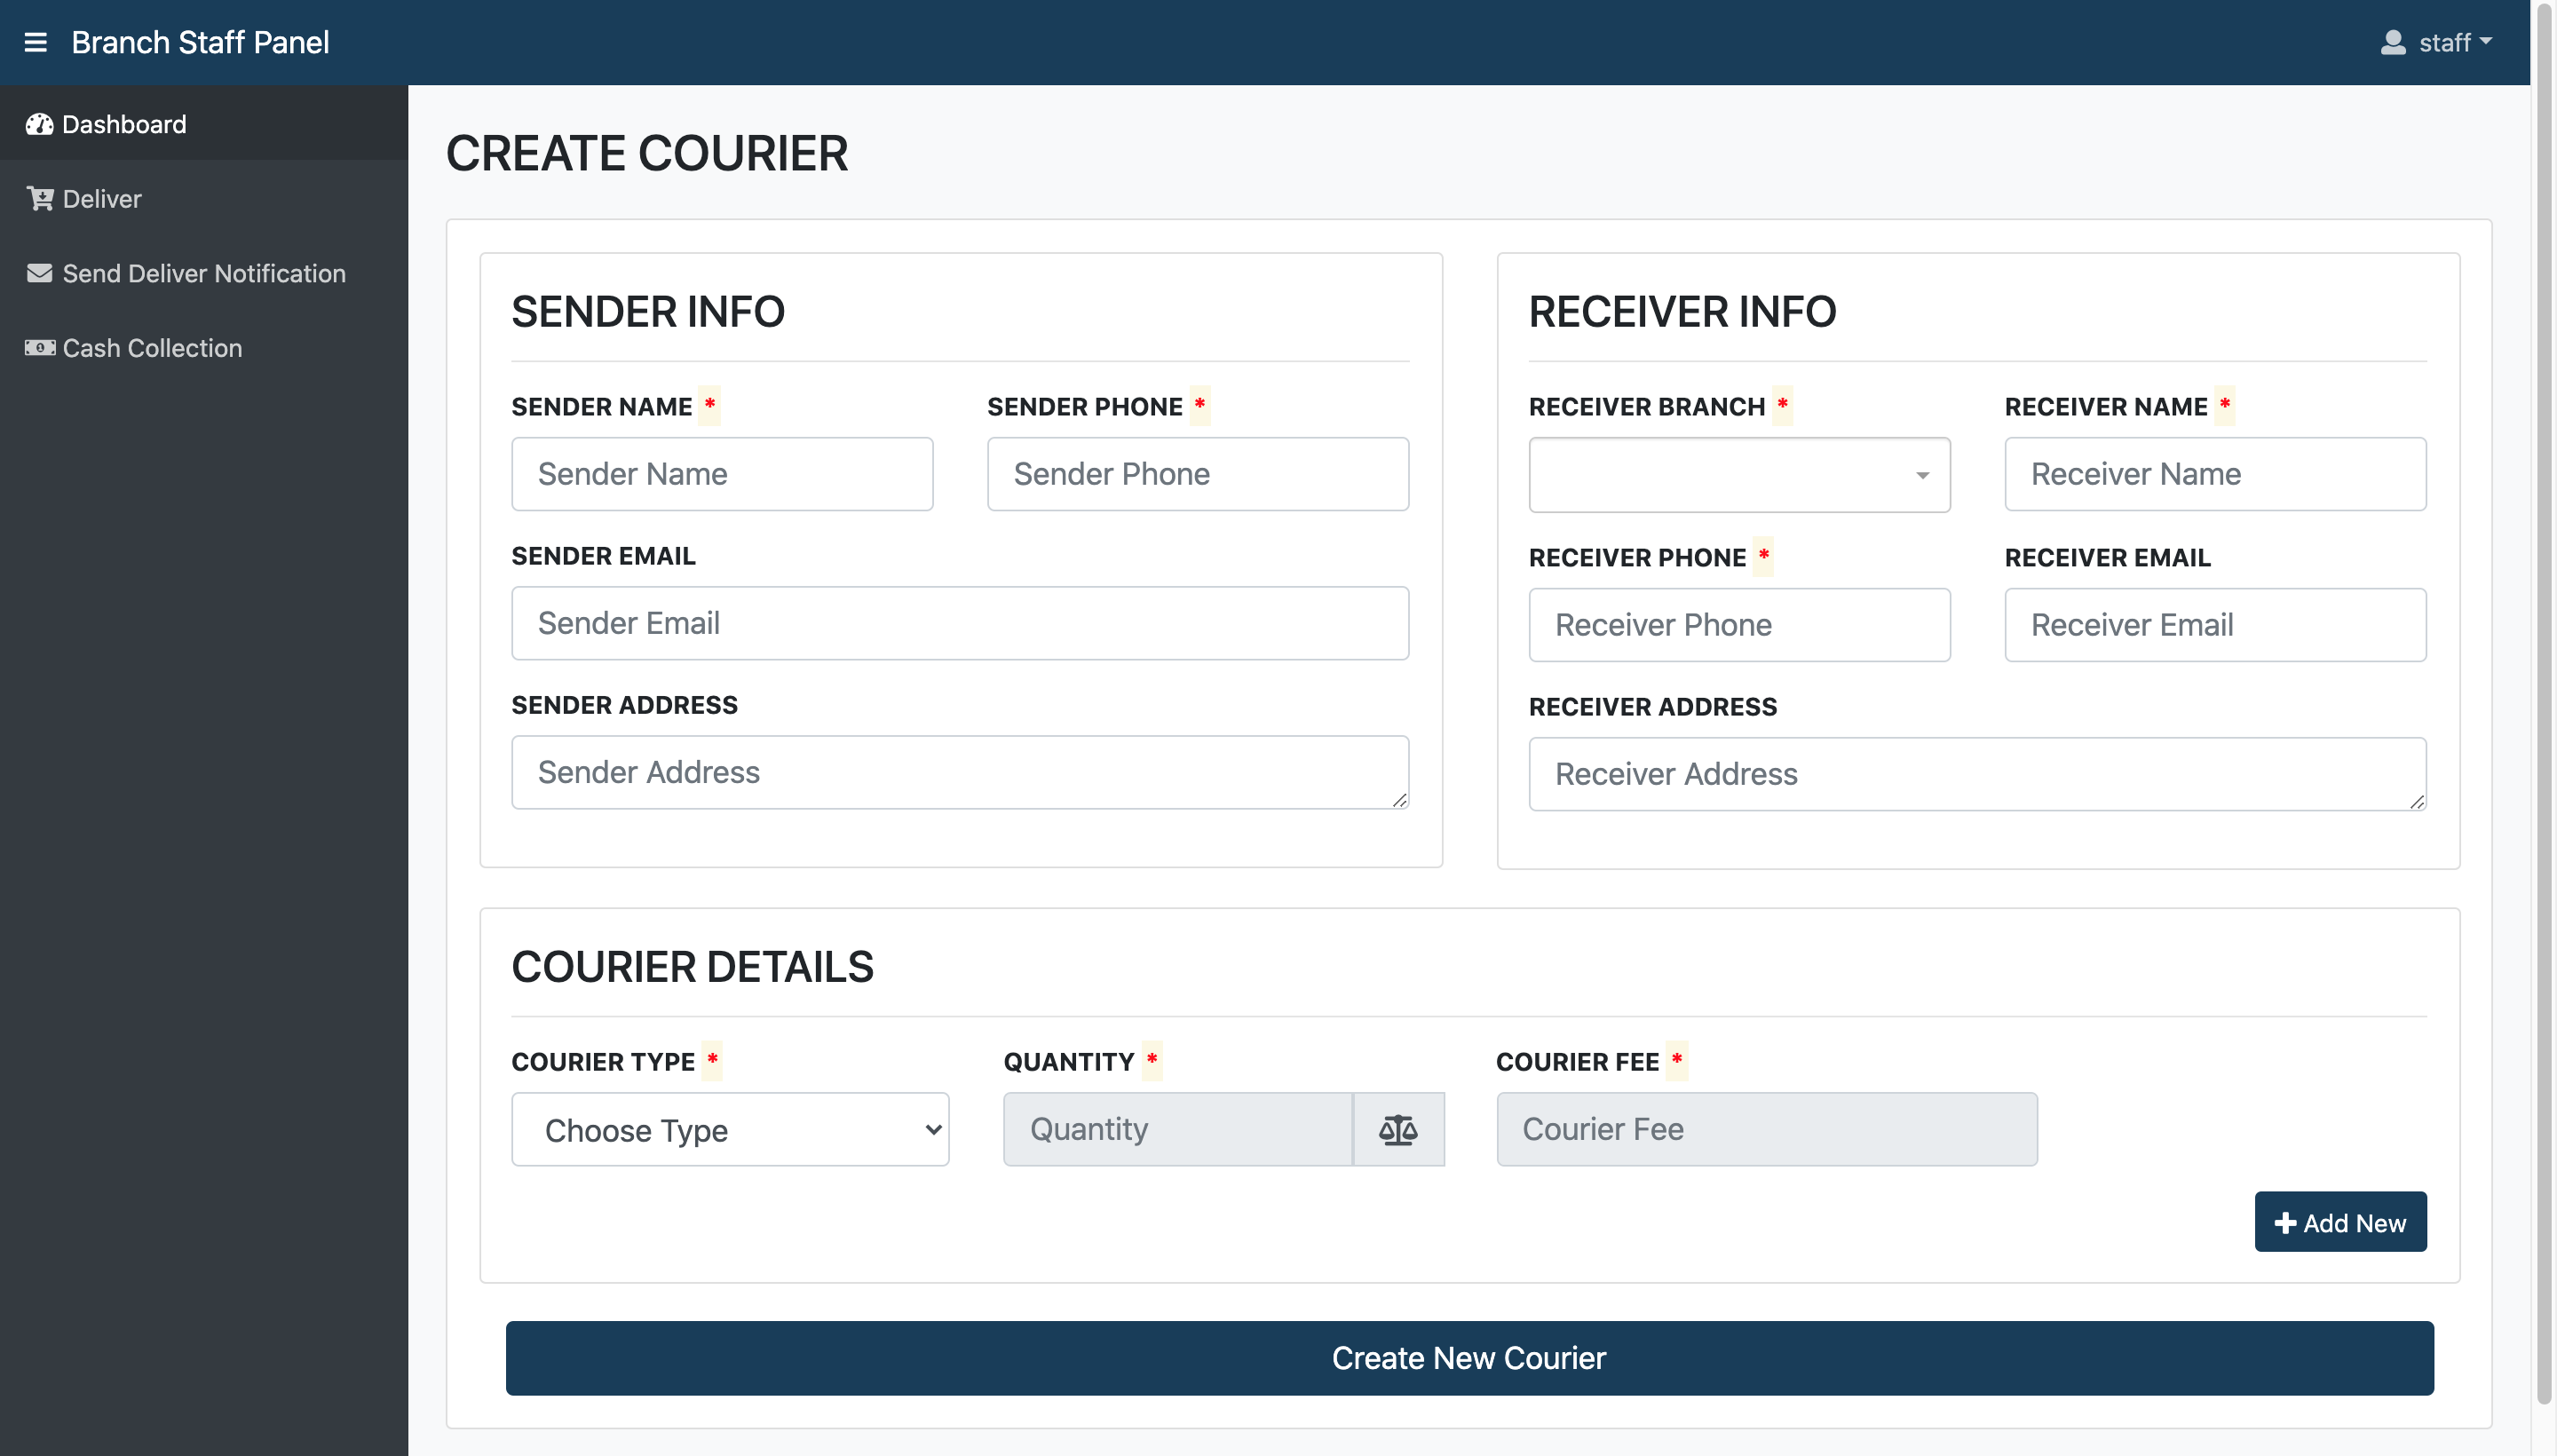The width and height of the screenshot is (2557, 1456).
Task: Select the Sender Address text area
Action: (x=958, y=772)
